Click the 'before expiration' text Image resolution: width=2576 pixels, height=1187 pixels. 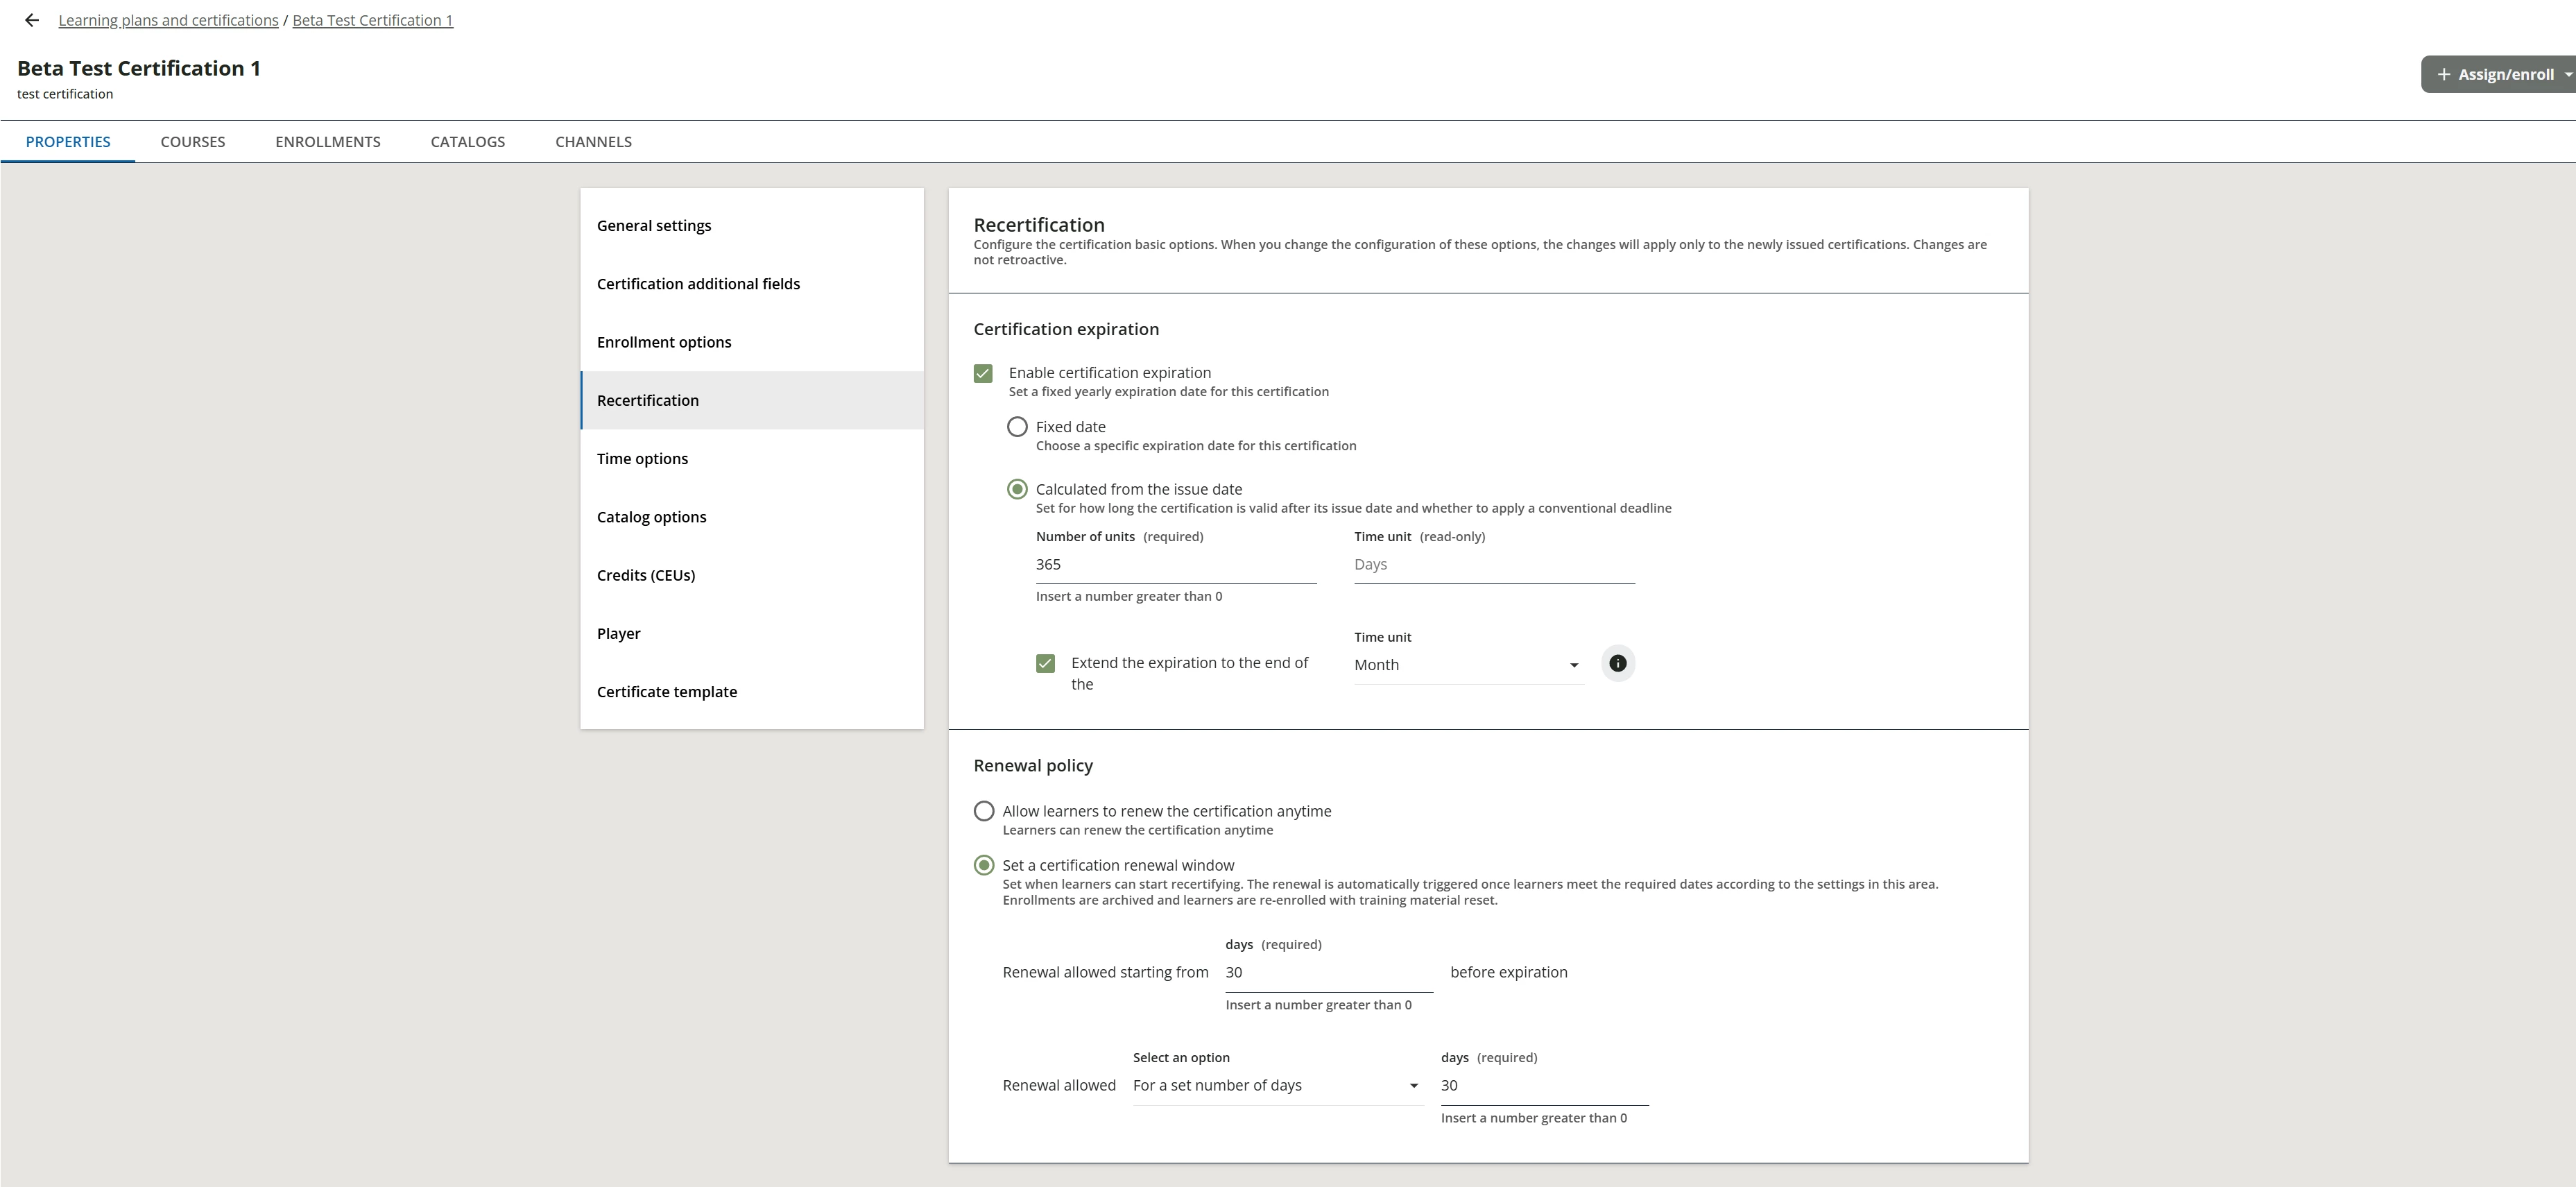coord(1509,973)
